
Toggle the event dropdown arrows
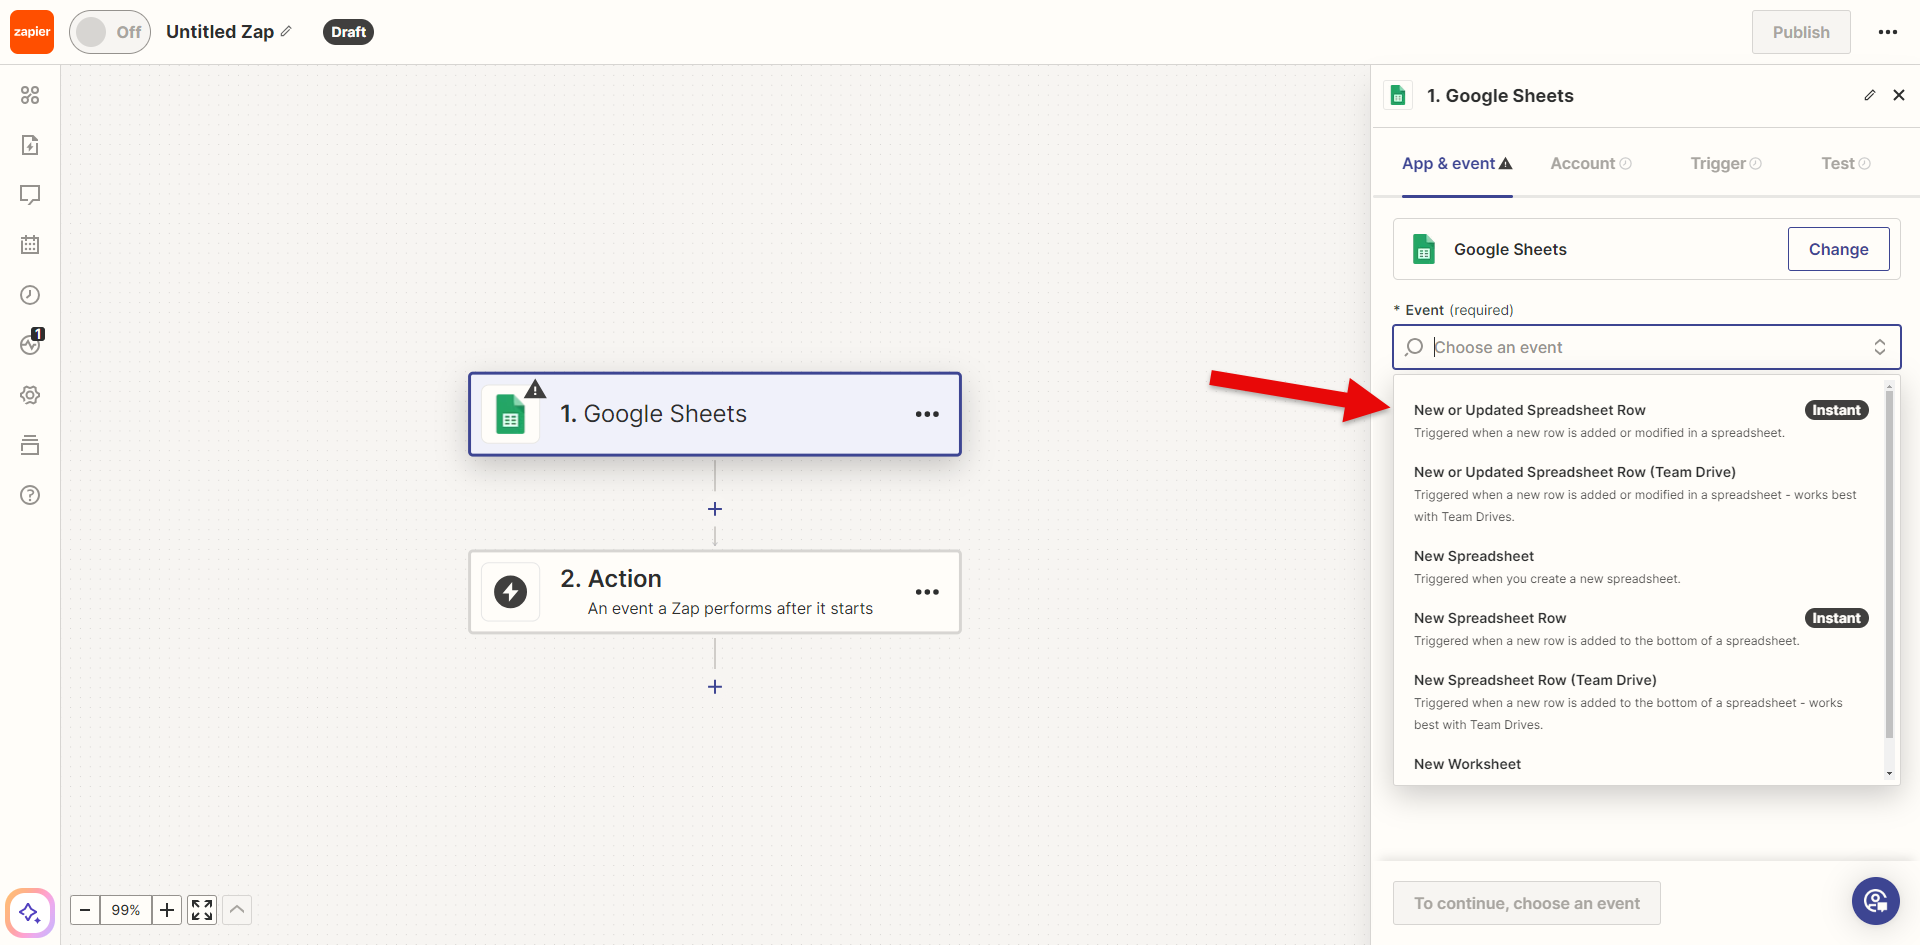click(1880, 347)
